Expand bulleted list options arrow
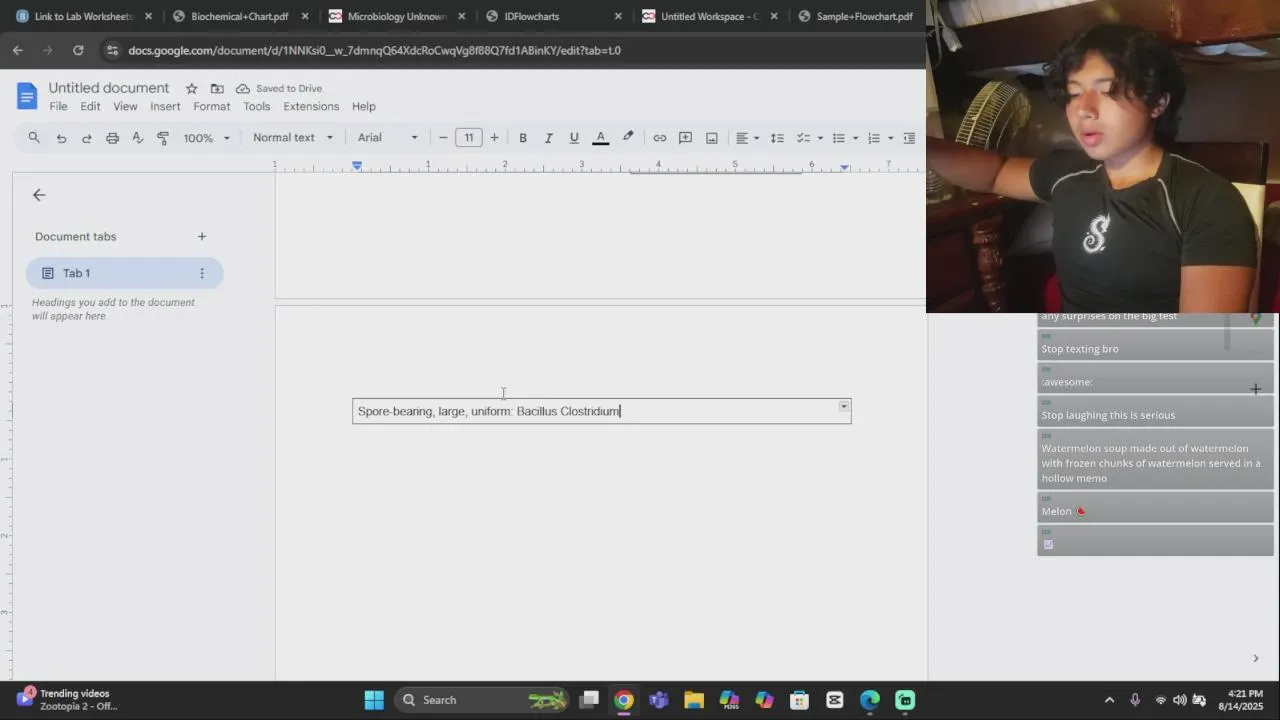 click(856, 138)
